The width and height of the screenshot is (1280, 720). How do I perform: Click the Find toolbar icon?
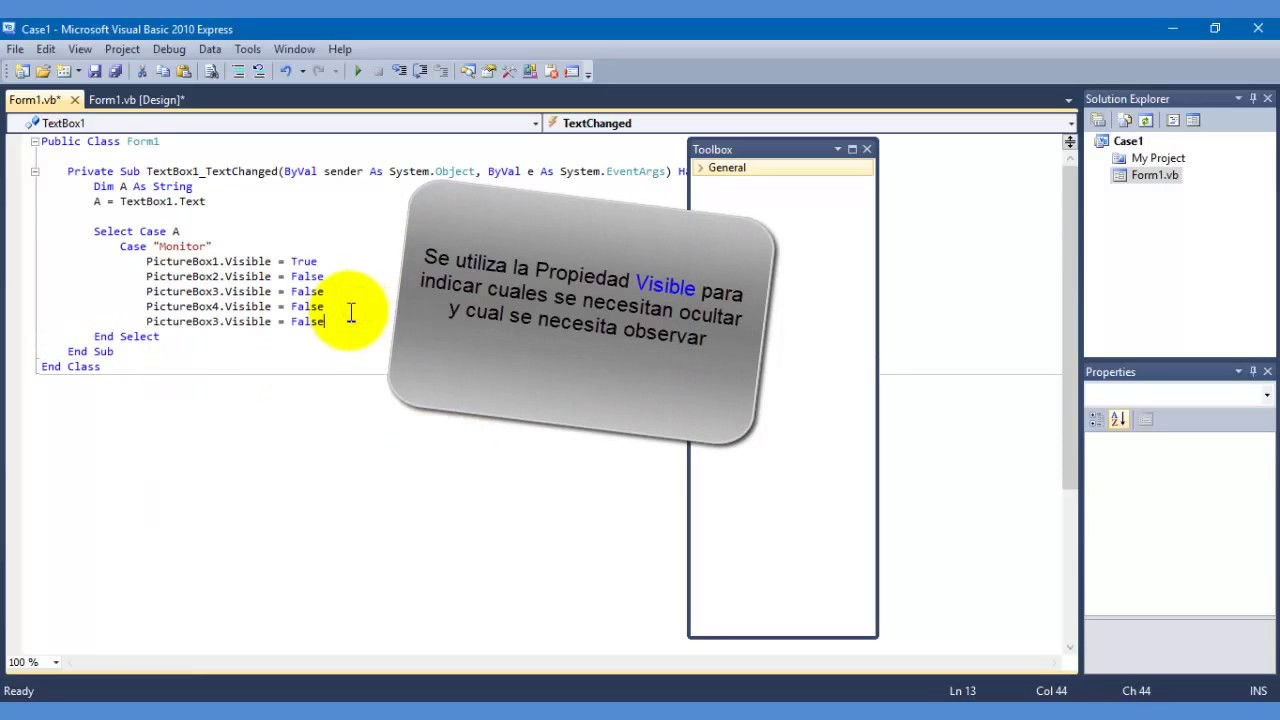[x=212, y=72]
